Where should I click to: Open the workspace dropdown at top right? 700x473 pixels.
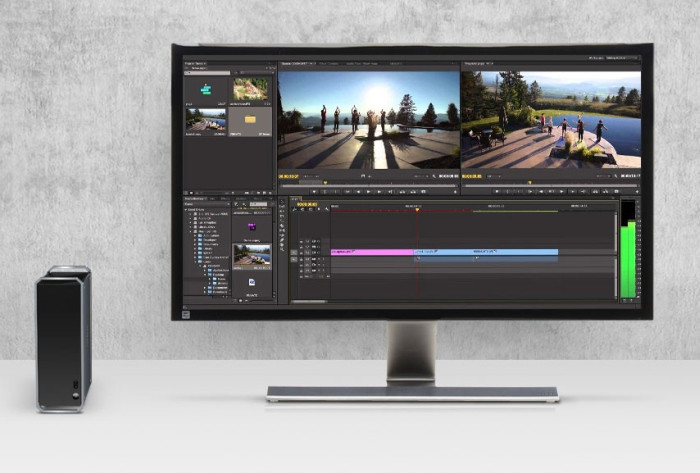click(x=623, y=58)
